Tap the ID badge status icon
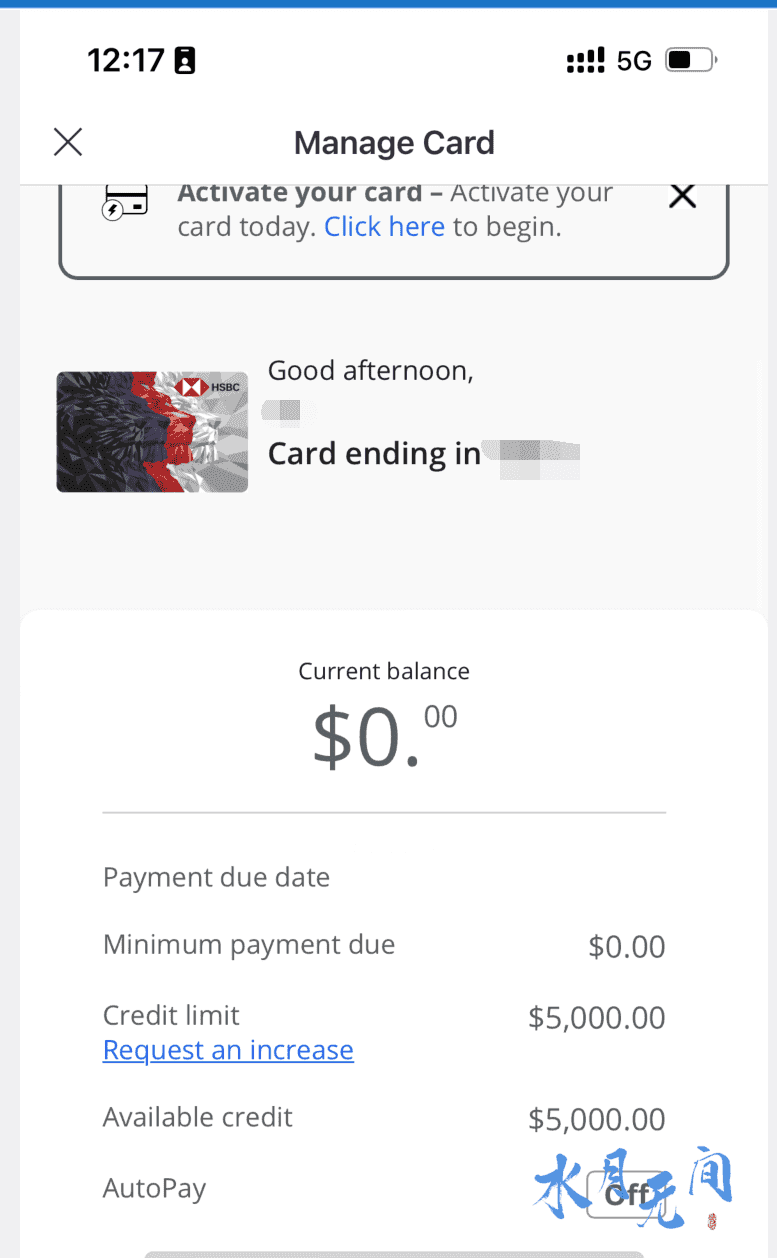 click(184, 61)
